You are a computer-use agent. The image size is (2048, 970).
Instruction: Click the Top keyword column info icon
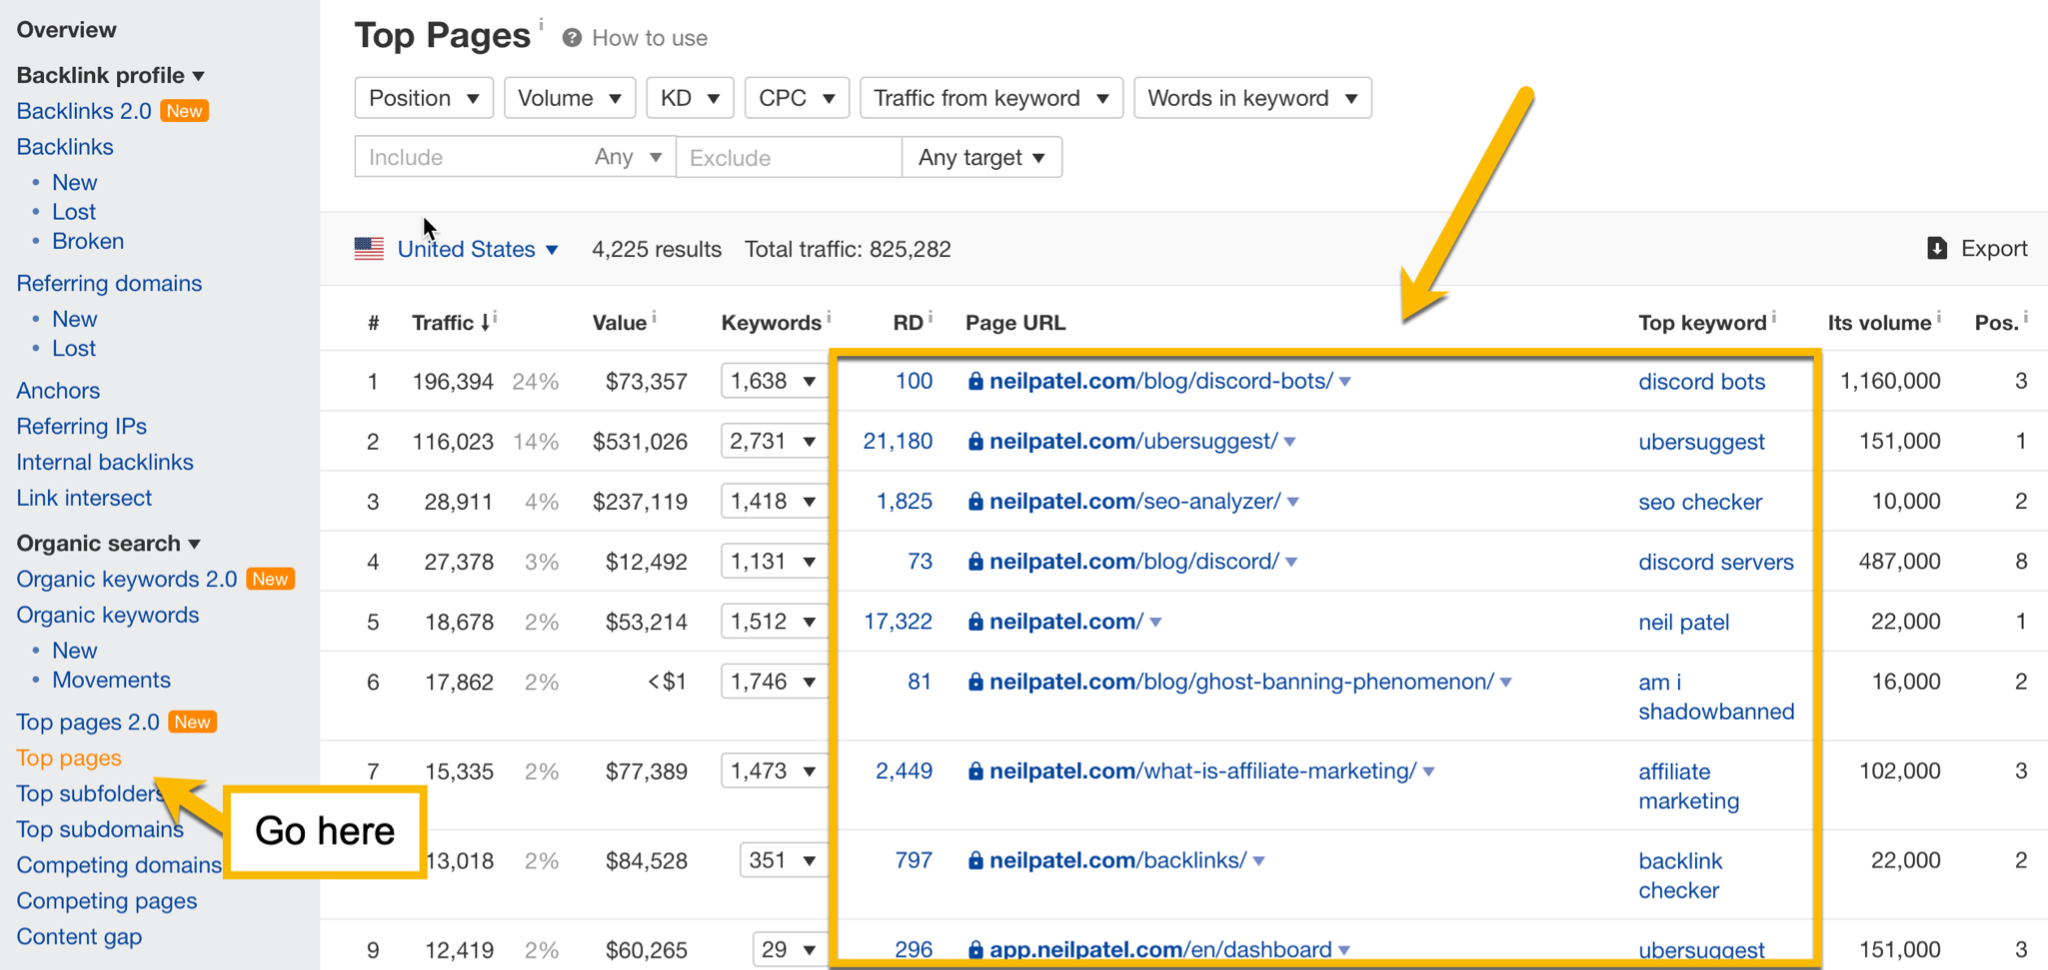tap(1774, 317)
